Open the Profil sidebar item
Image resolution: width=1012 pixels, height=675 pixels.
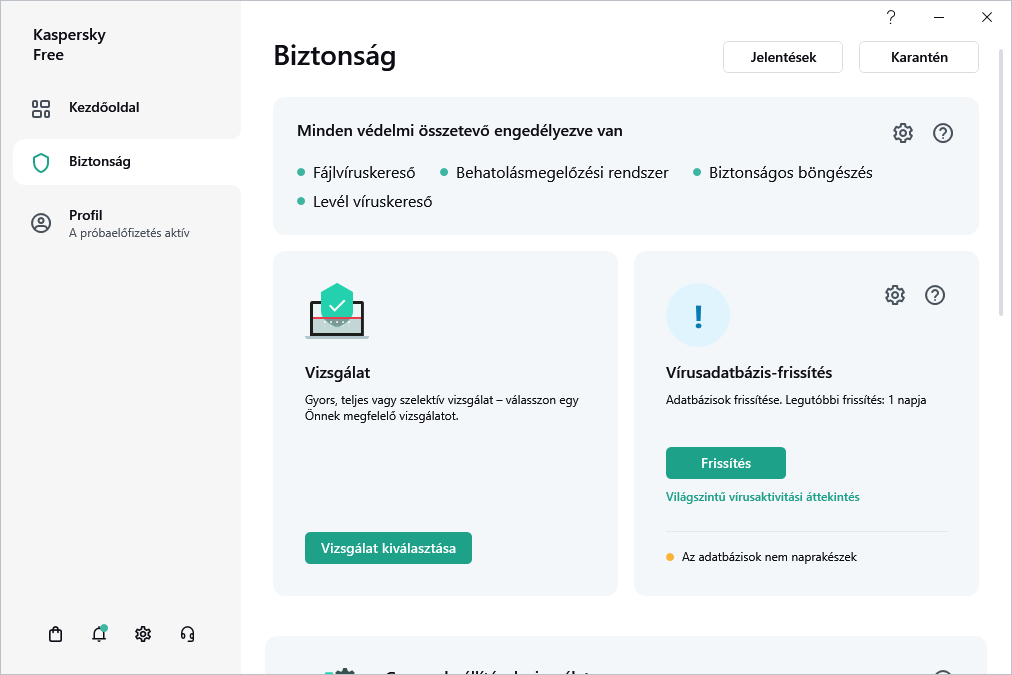[x=86, y=216]
